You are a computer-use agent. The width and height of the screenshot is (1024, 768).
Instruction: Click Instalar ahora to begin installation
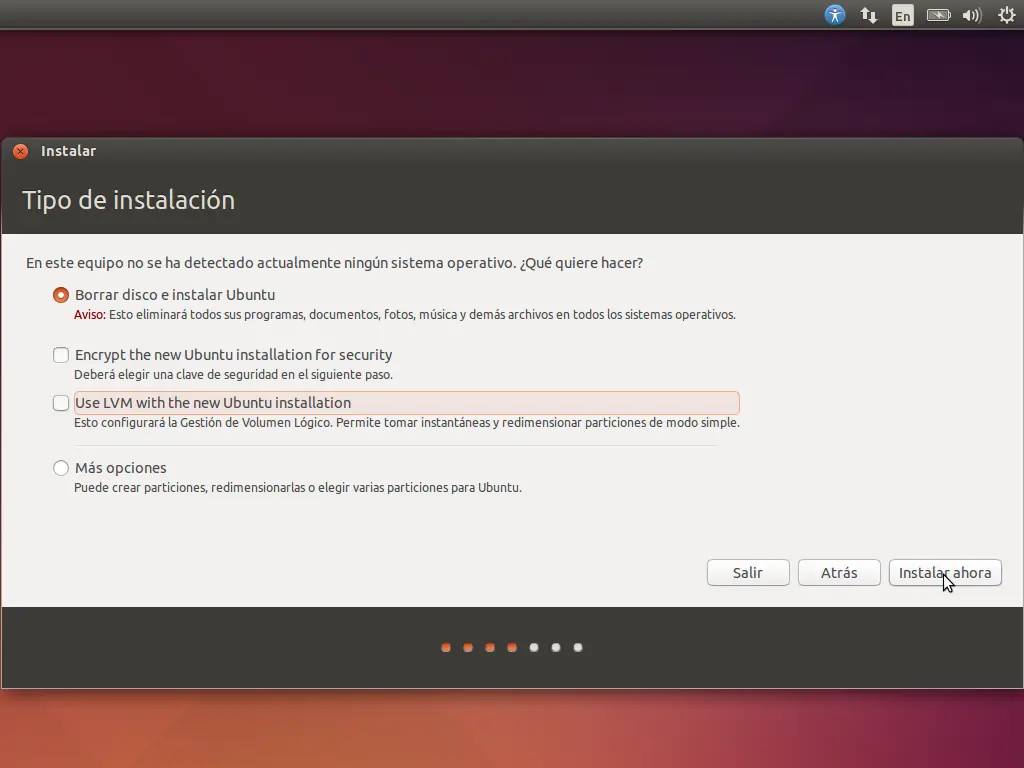(945, 573)
